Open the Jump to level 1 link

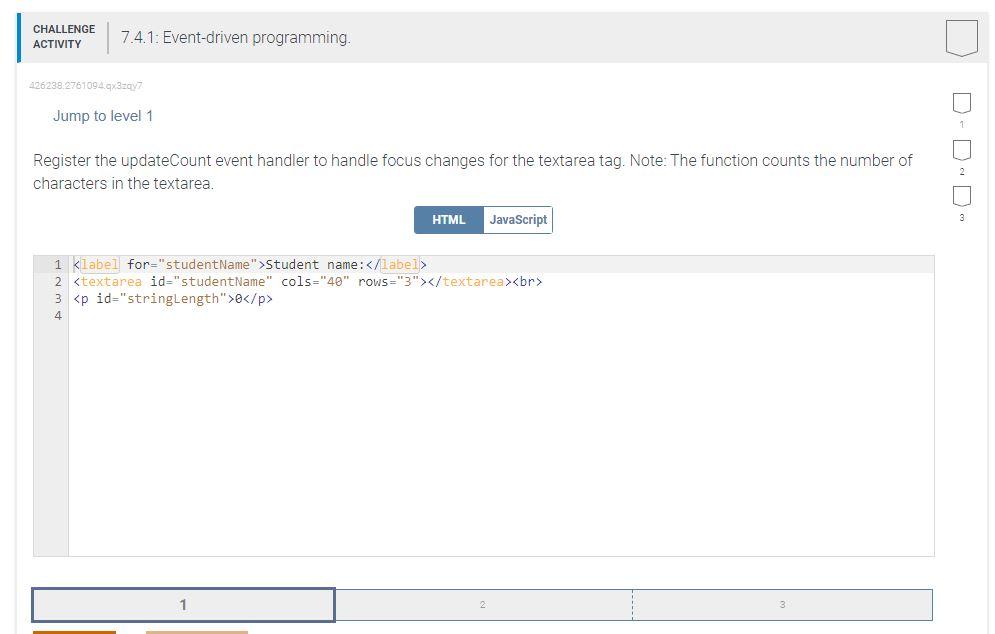click(x=103, y=115)
